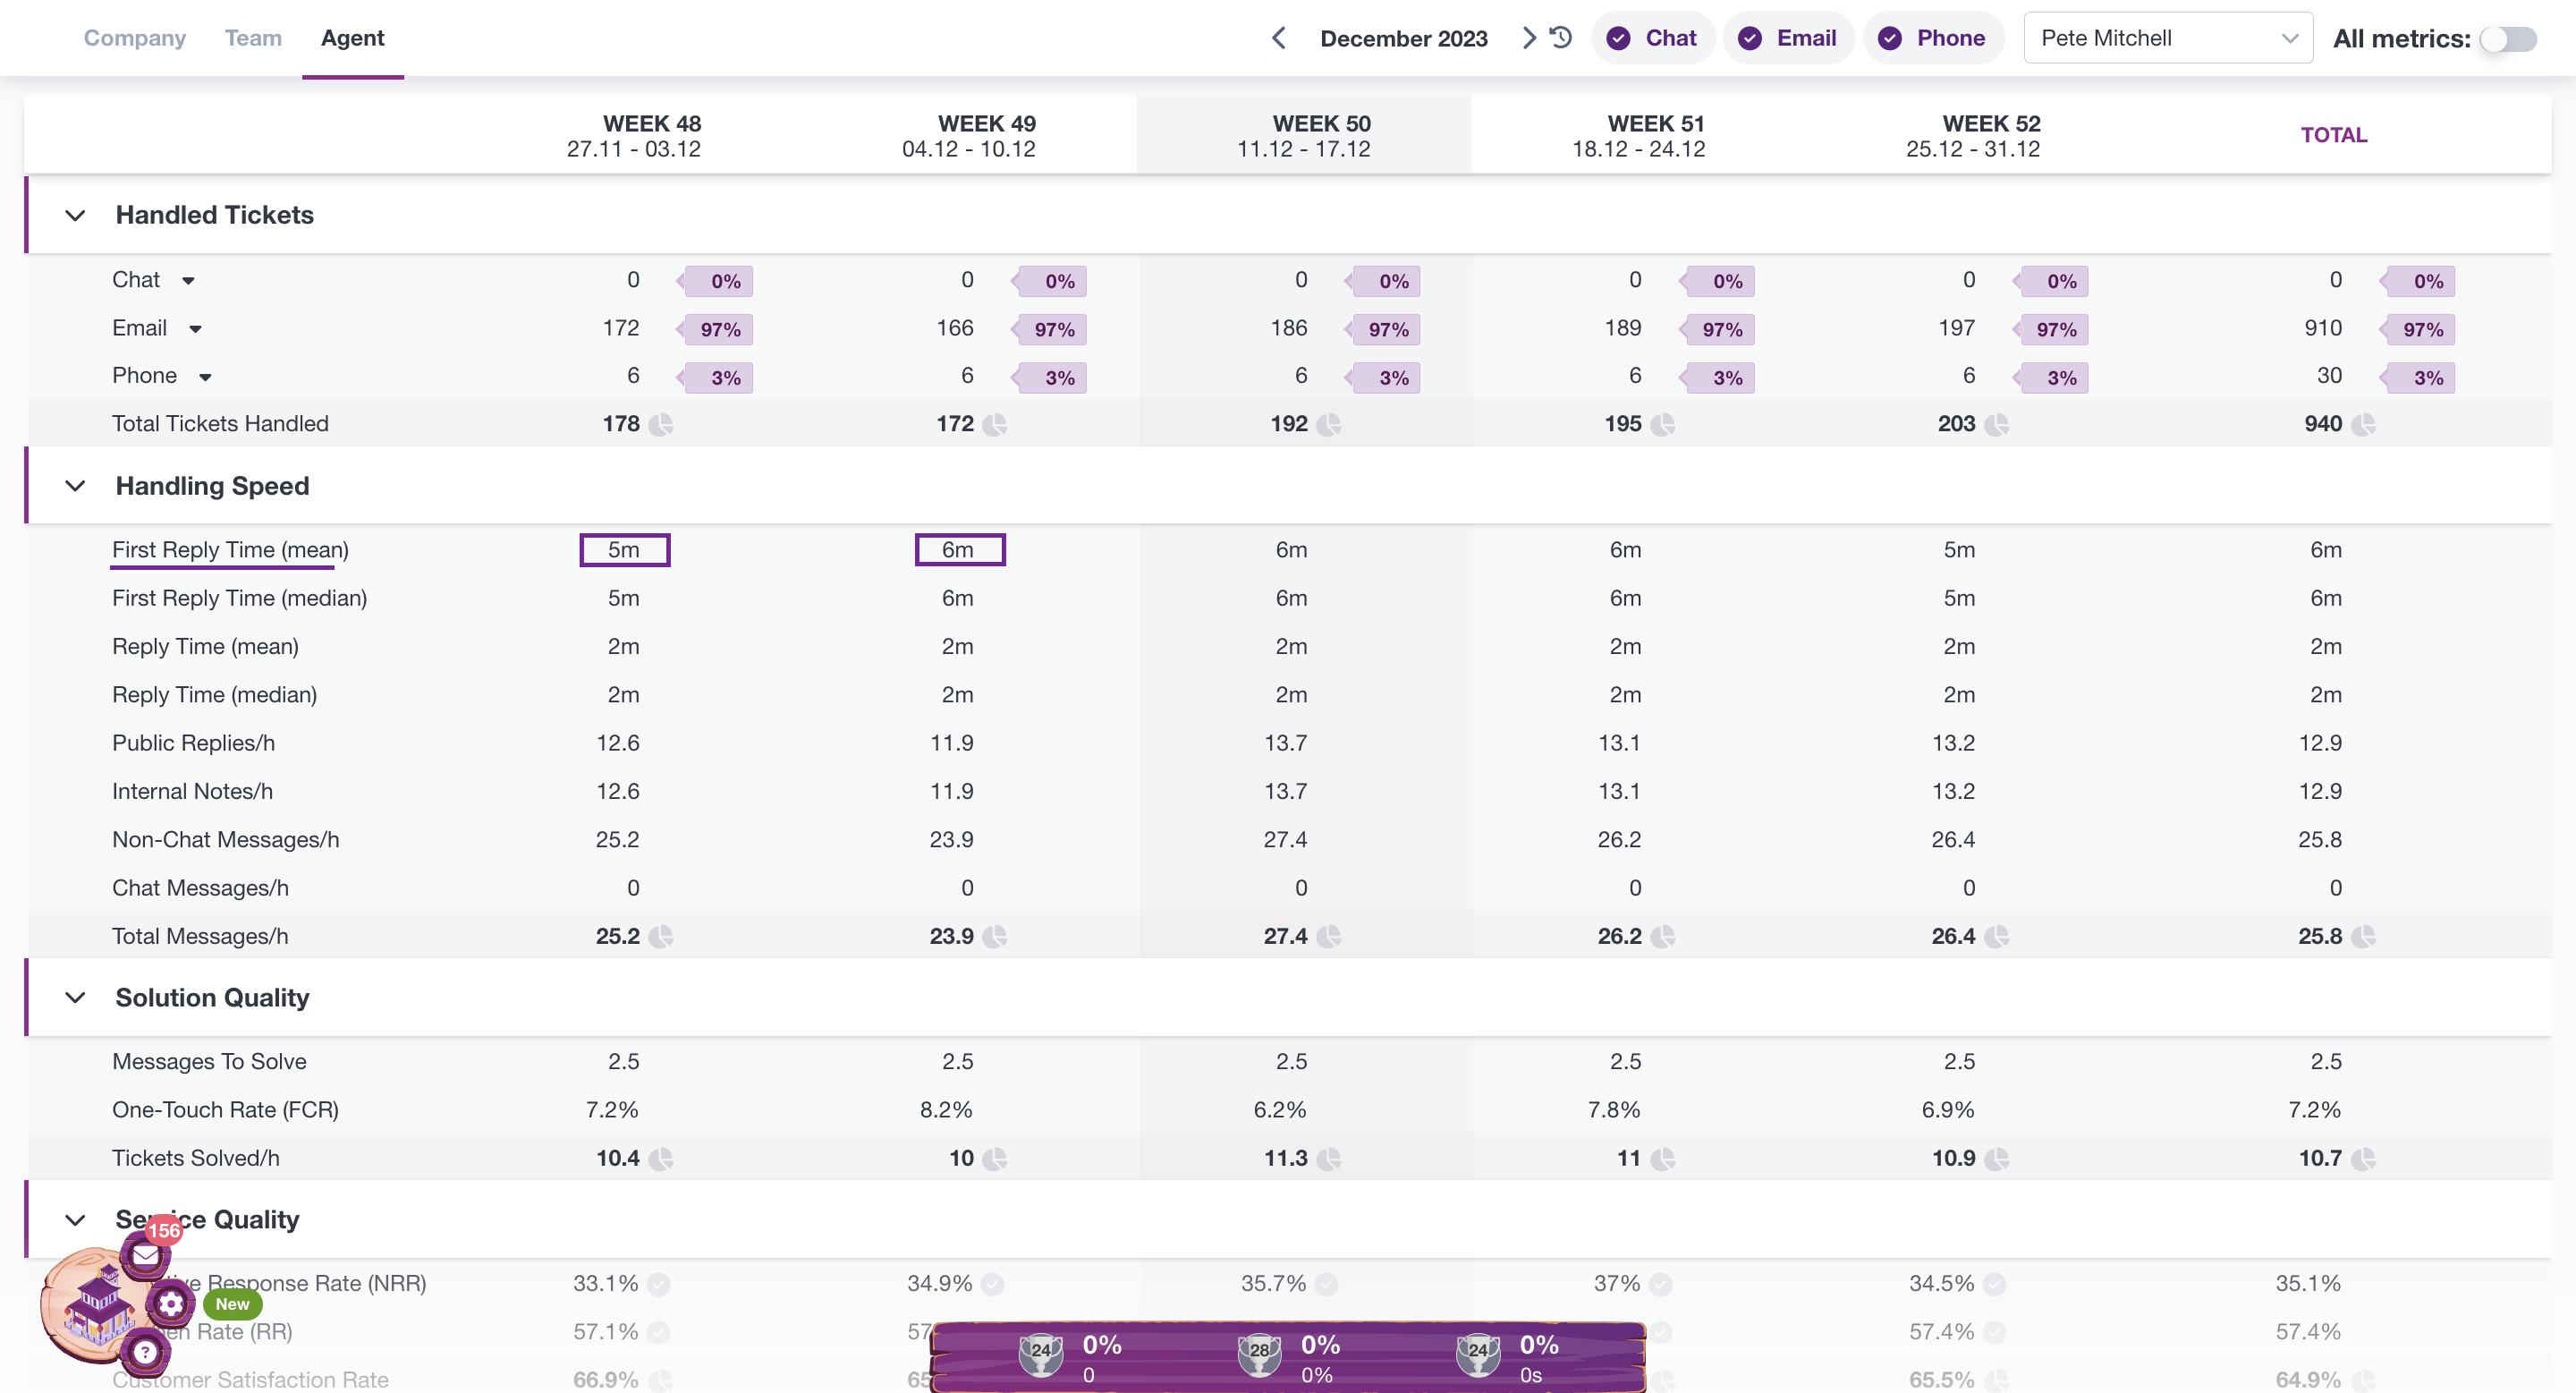This screenshot has width=2576, height=1393.
Task: Collapse the Solution Quality section
Action: (x=75, y=998)
